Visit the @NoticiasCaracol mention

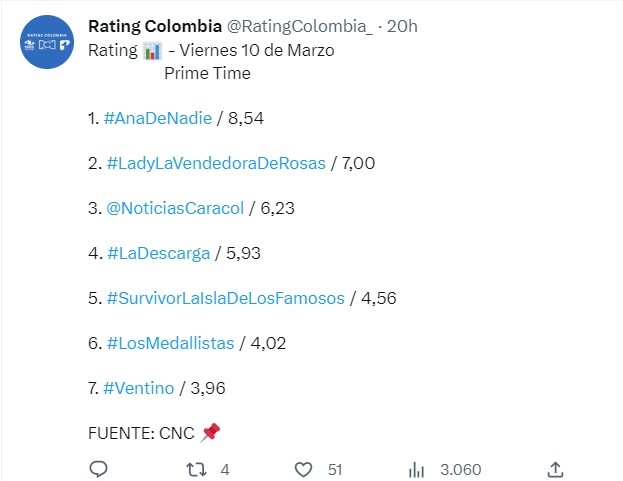[175, 208]
